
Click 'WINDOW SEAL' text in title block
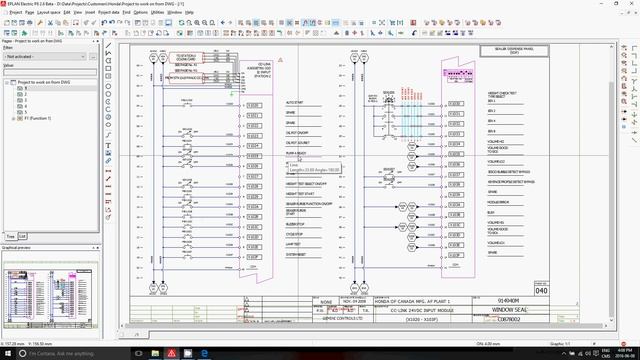click(509, 310)
